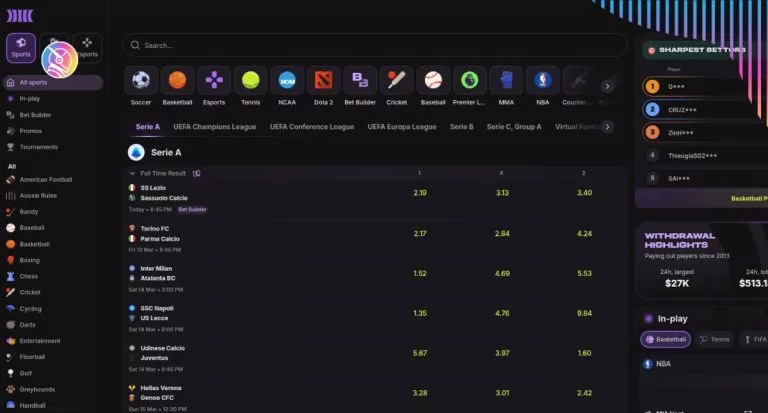Bet Inter Milan win at 1.52
This screenshot has width=768, height=413.
pyautogui.click(x=420, y=273)
